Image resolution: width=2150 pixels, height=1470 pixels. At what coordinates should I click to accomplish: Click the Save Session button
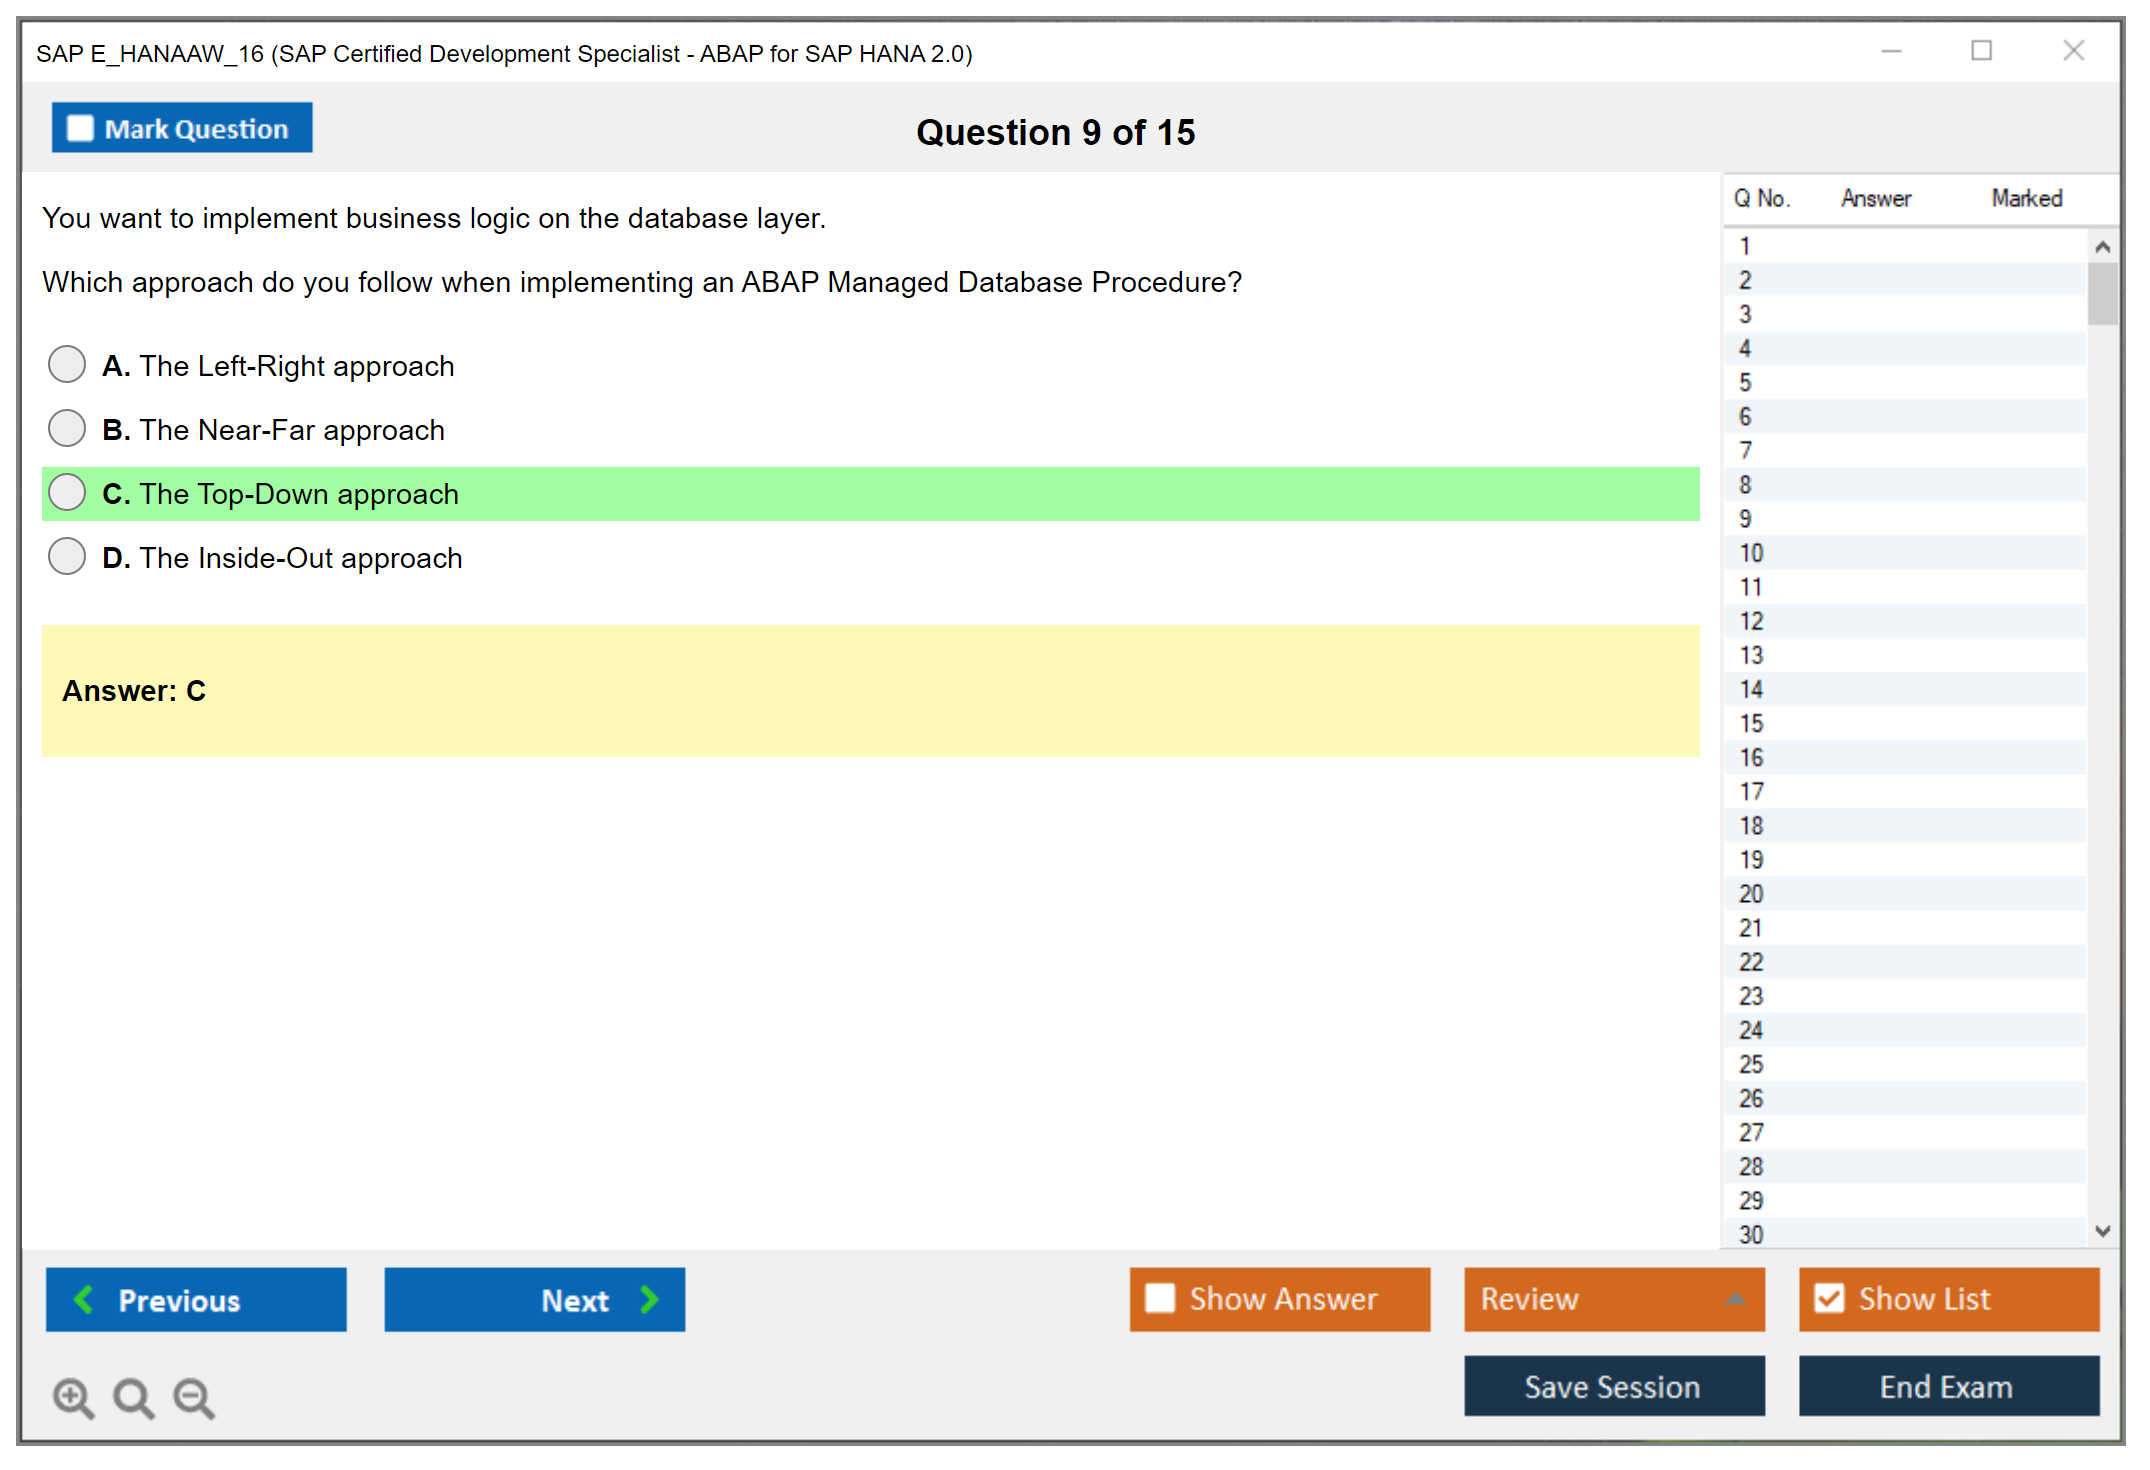pos(1613,1386)
